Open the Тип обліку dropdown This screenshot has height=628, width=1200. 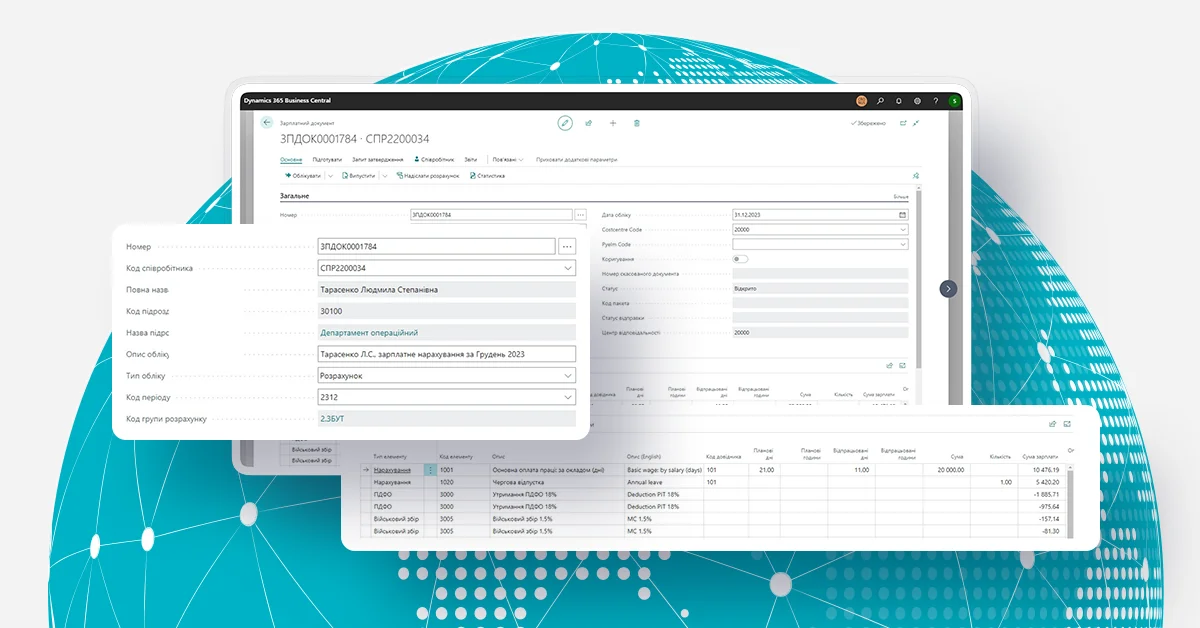click(568, 375)
